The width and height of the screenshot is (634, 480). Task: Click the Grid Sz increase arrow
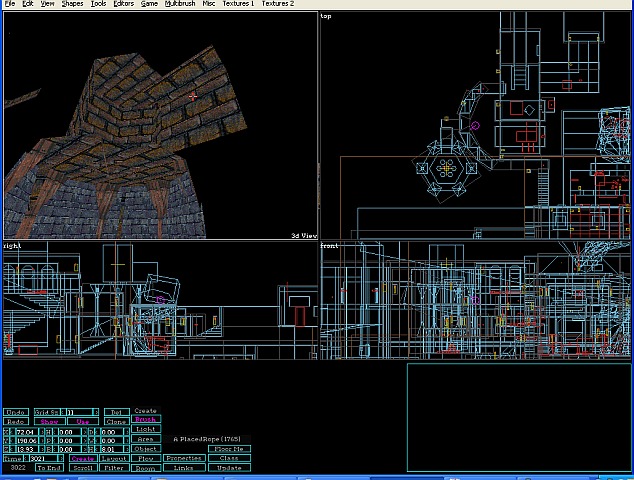(x=96, y=412)
